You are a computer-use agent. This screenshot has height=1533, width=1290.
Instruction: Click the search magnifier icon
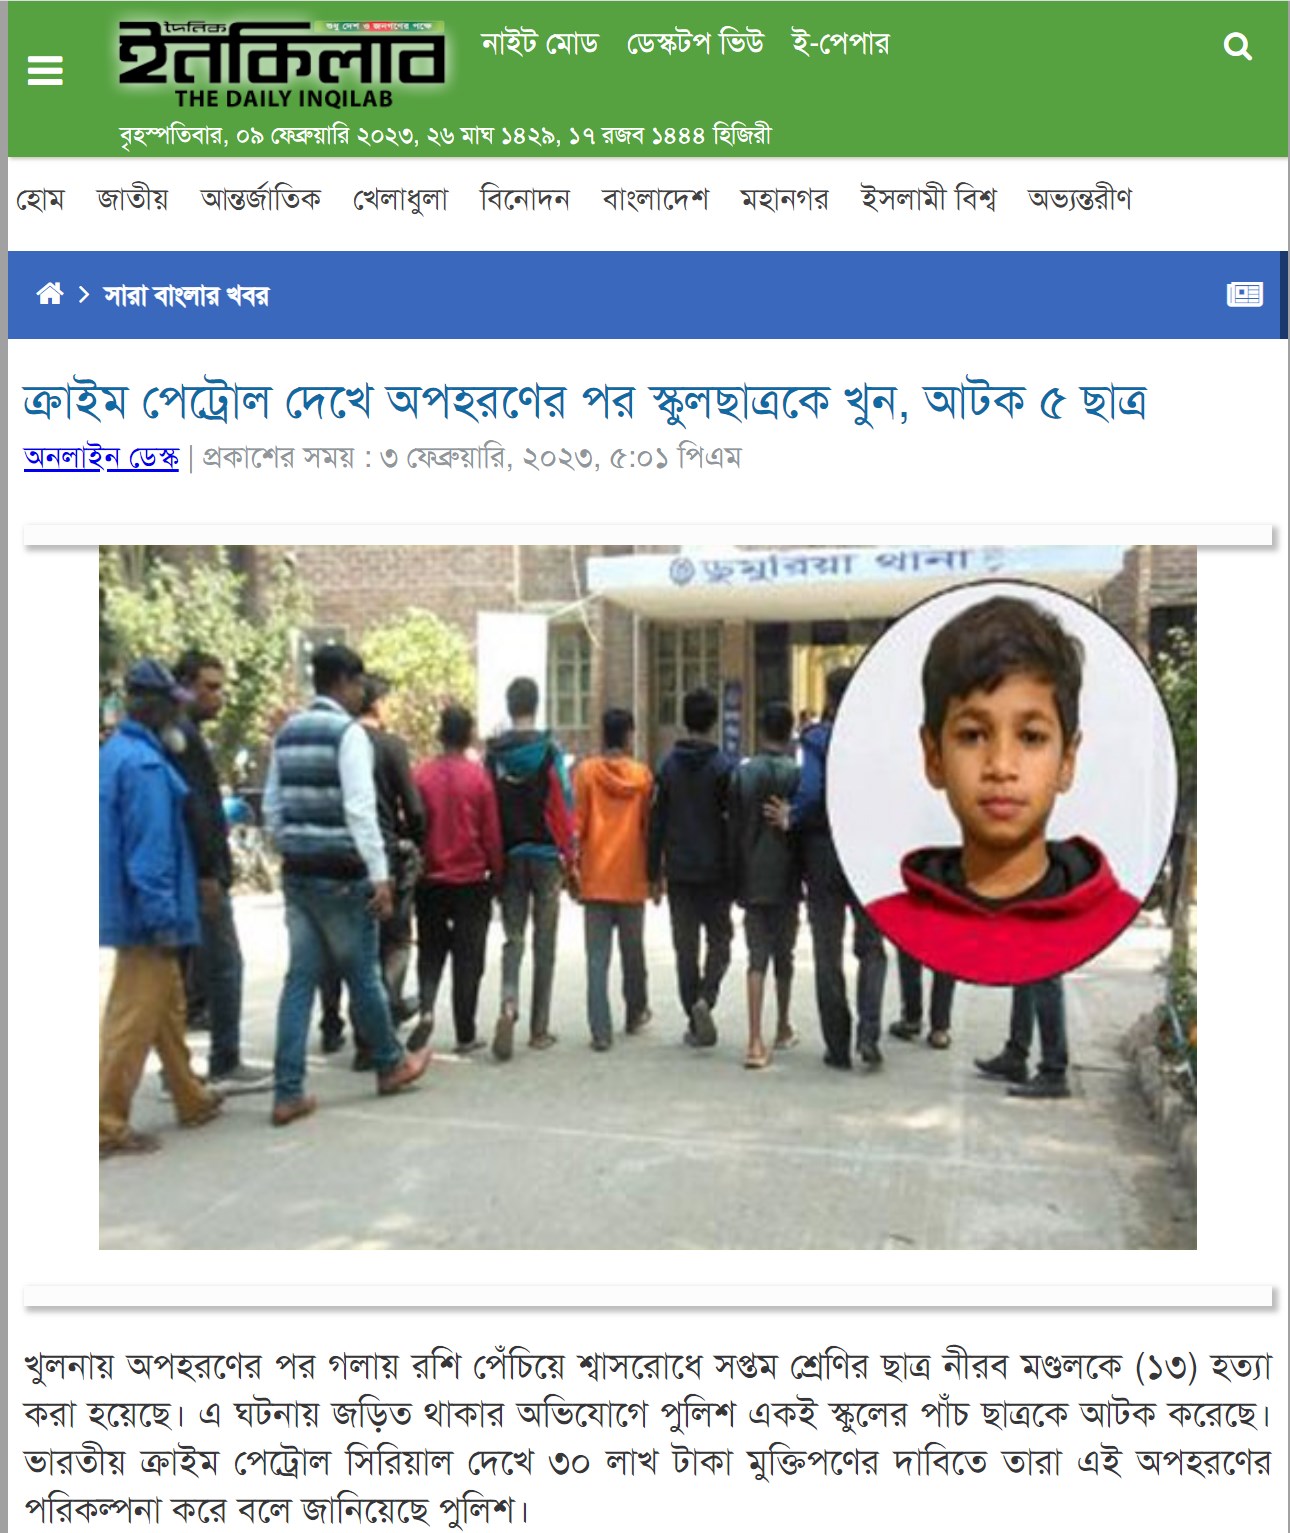pyautogui.click(x=1238, y=47)
